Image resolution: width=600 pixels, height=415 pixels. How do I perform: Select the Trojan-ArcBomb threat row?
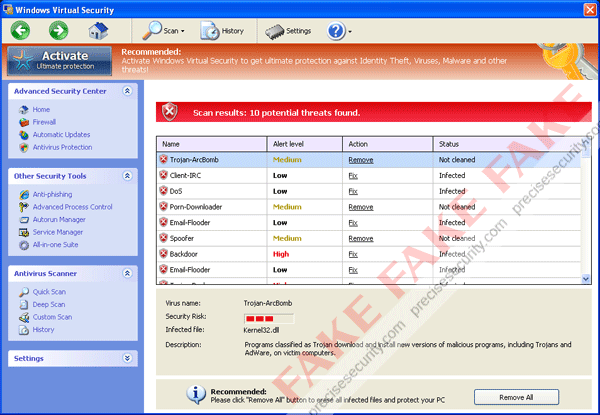(x=369, y=160)
